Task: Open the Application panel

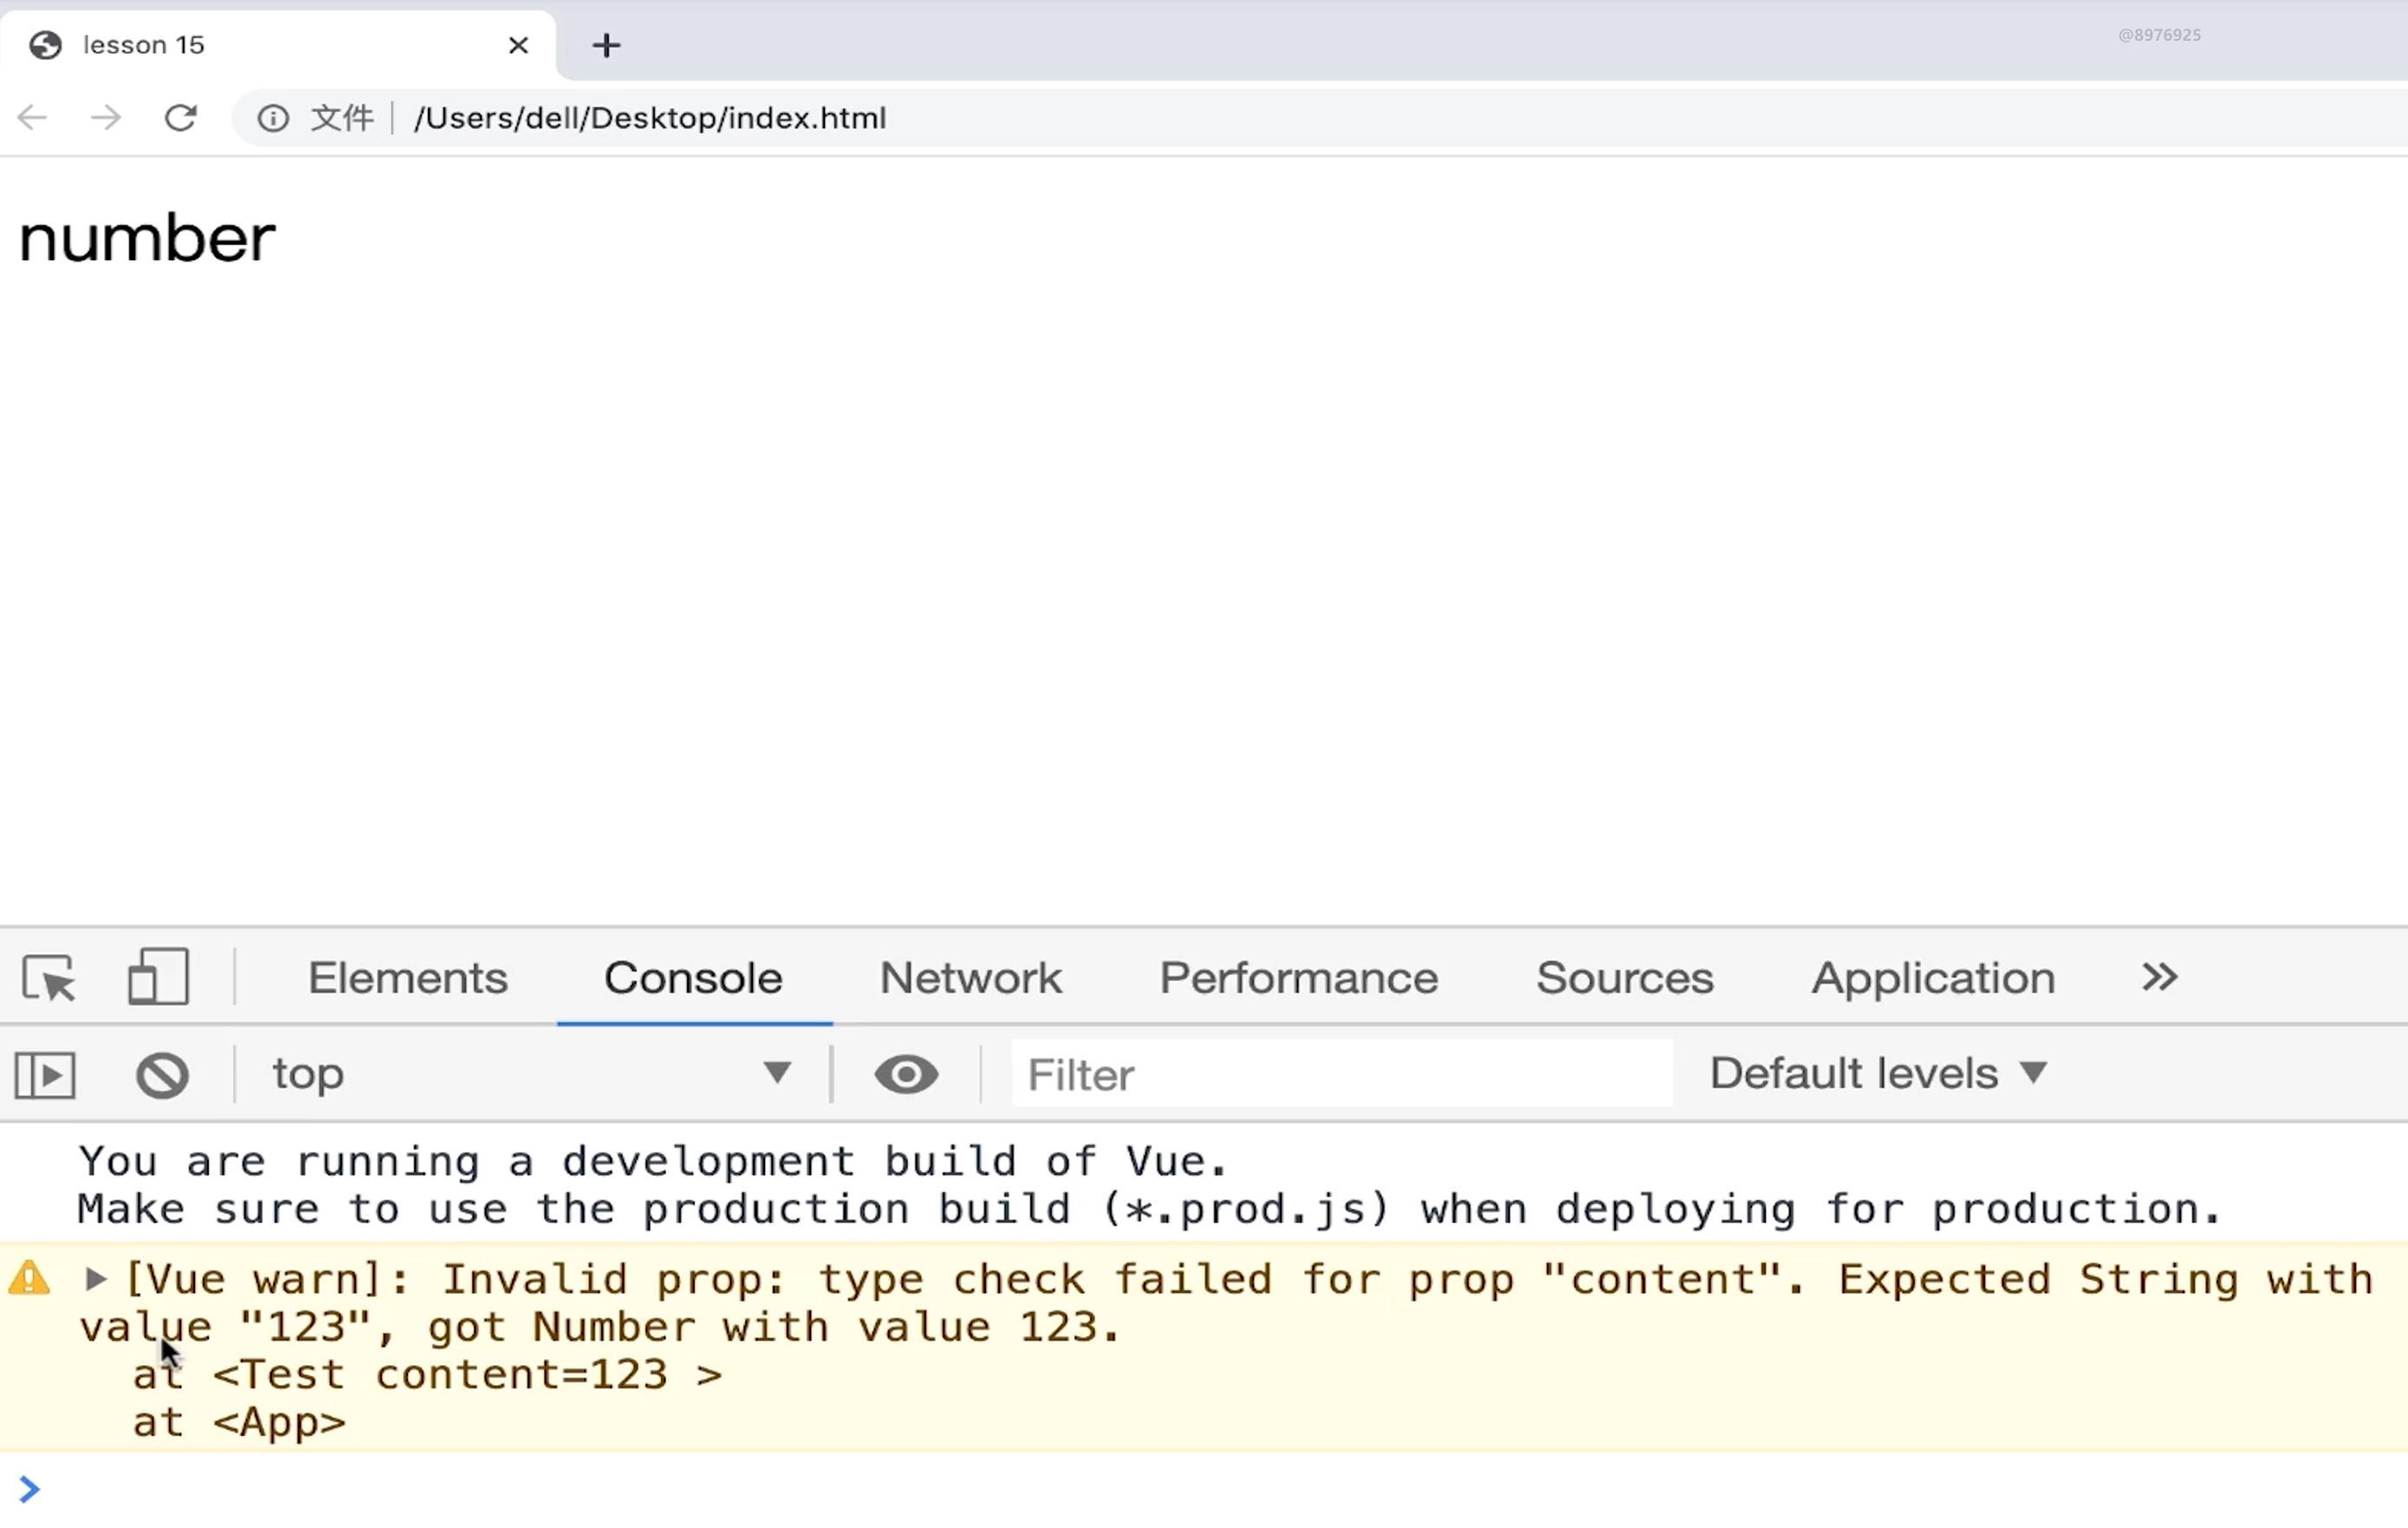Action: click(x=1932, y=977)
